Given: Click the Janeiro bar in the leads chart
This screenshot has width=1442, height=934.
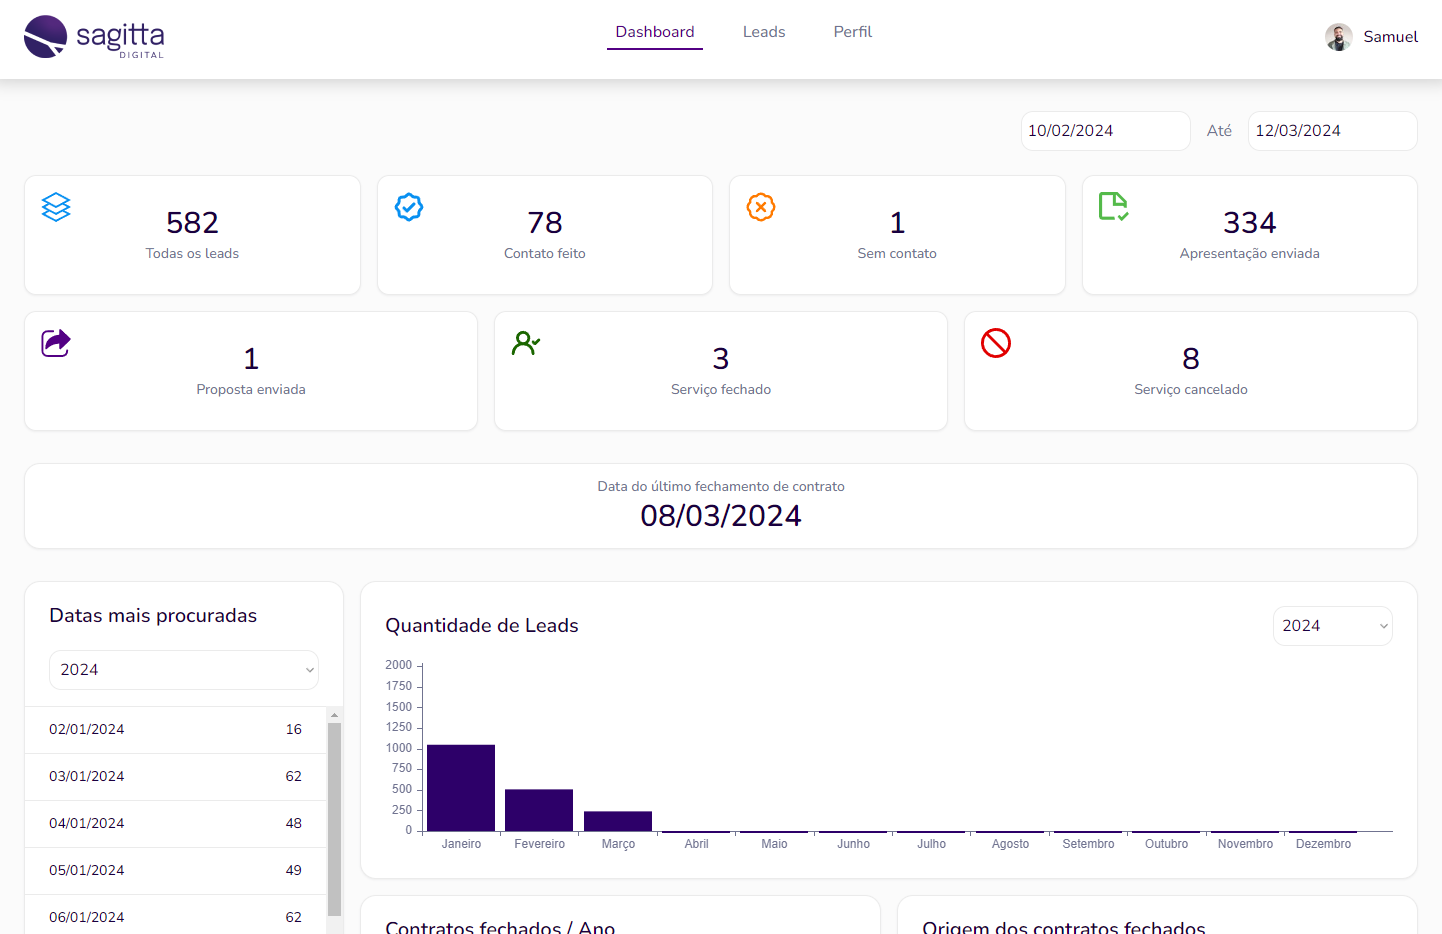Looking at the screenshot, I should [x=461, y=788].
